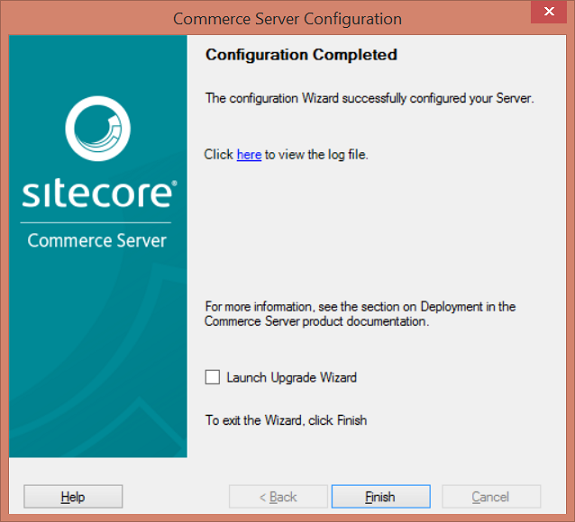Click the 'sitecore' wordmark text

click(99, 193)
